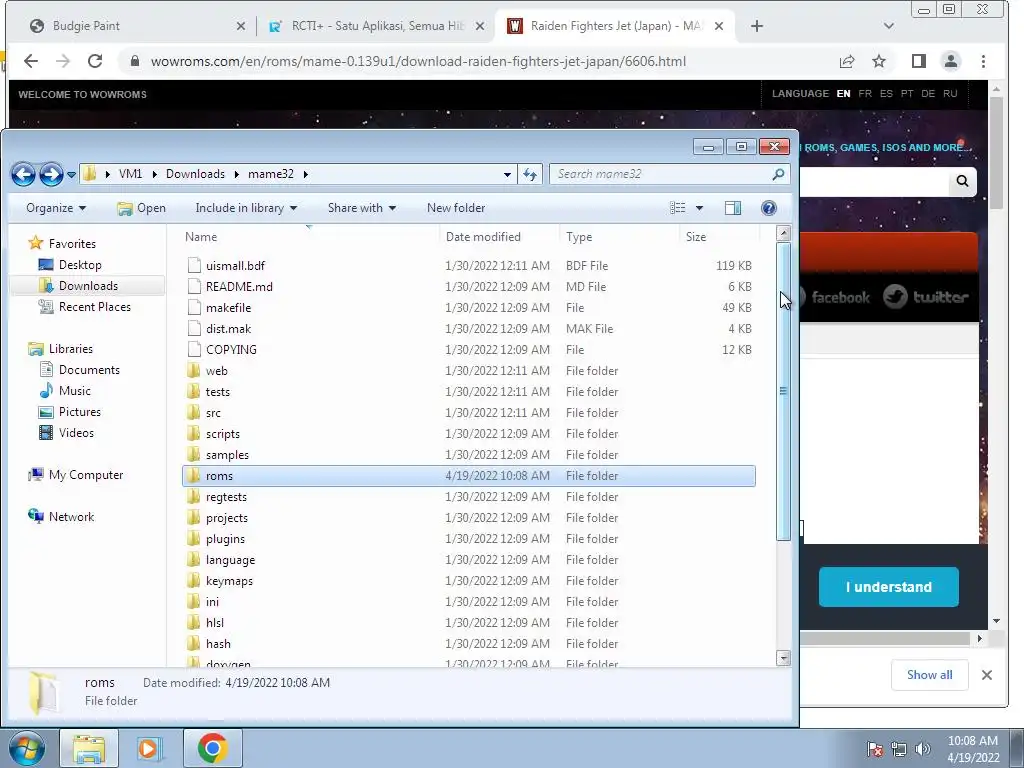Refresh the mame32 folder view
The image size is (1024, 768).
pyautogui.click(x=530, y=174)
